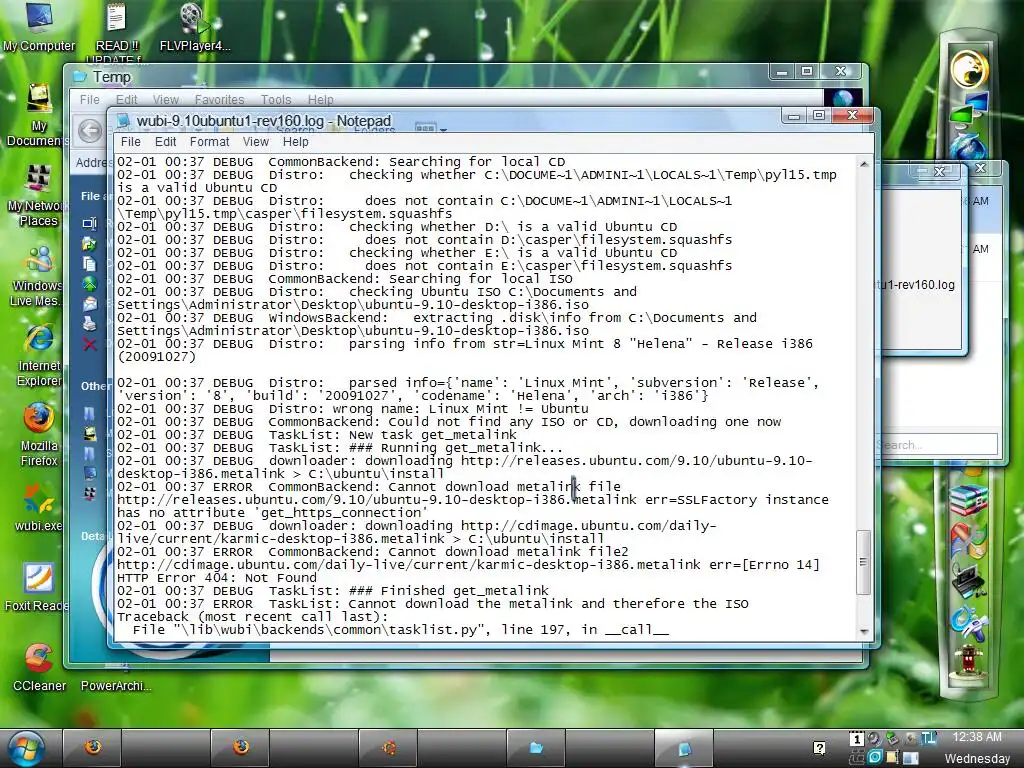The height and width of the screenshot is (768, 1024).
Task: Open Notepad's Help menu
Action: tap(295, 142)
